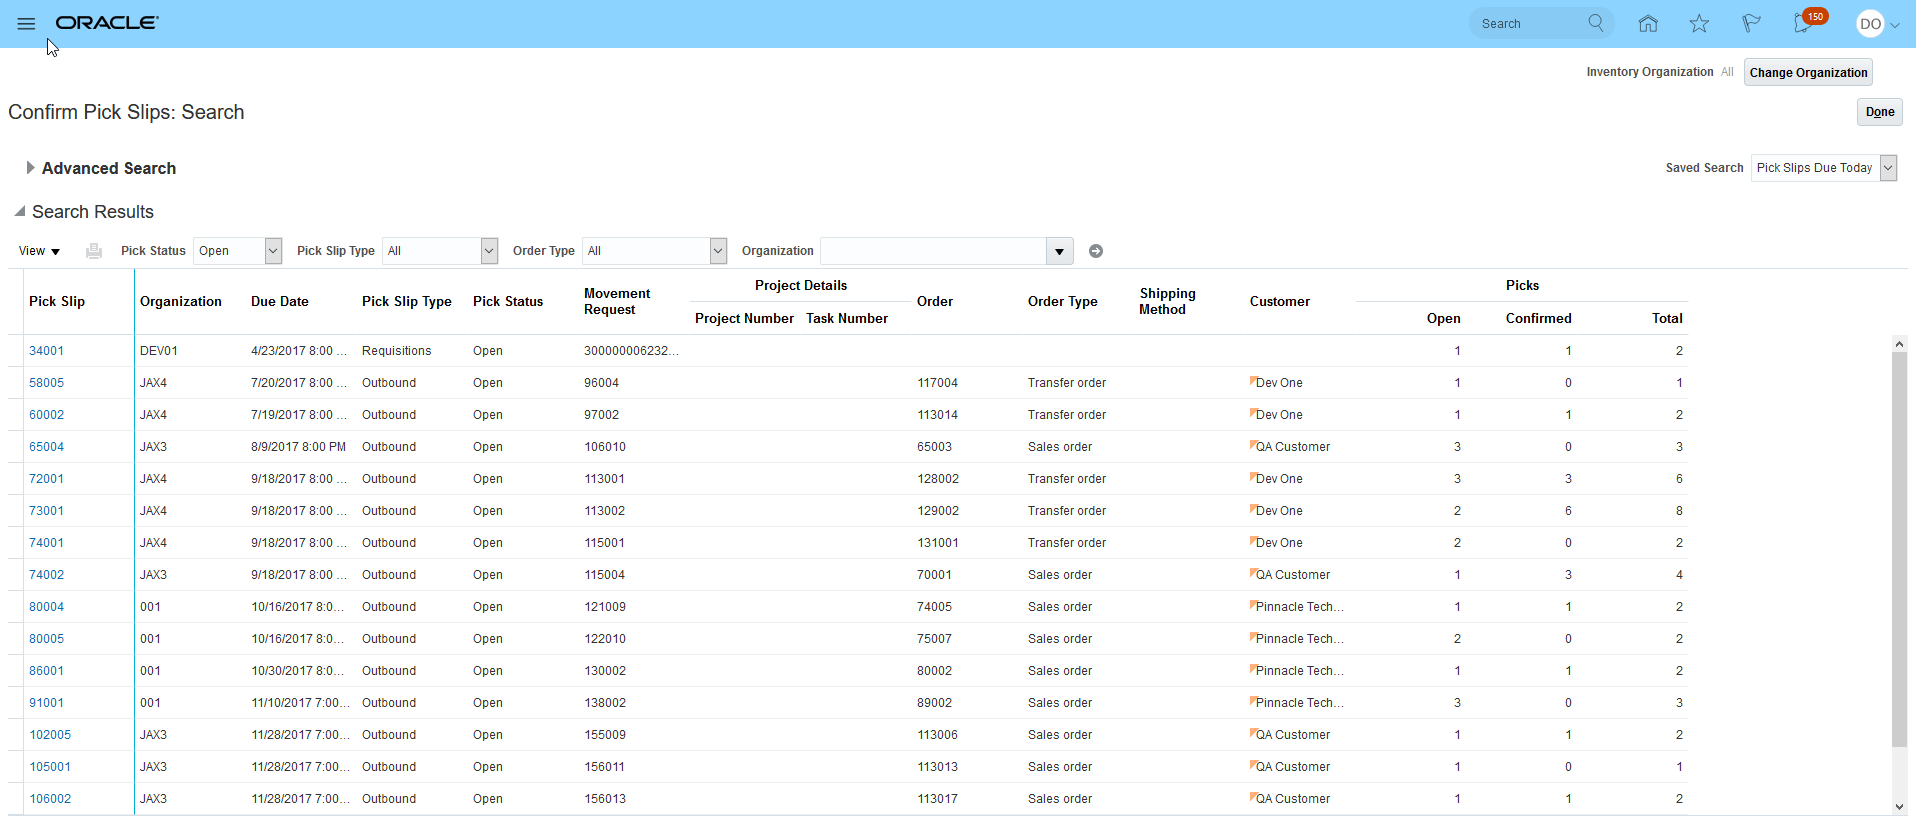The image size is (1916, 832).
Task: Click the Customer column header
Action: (1280, 301)
